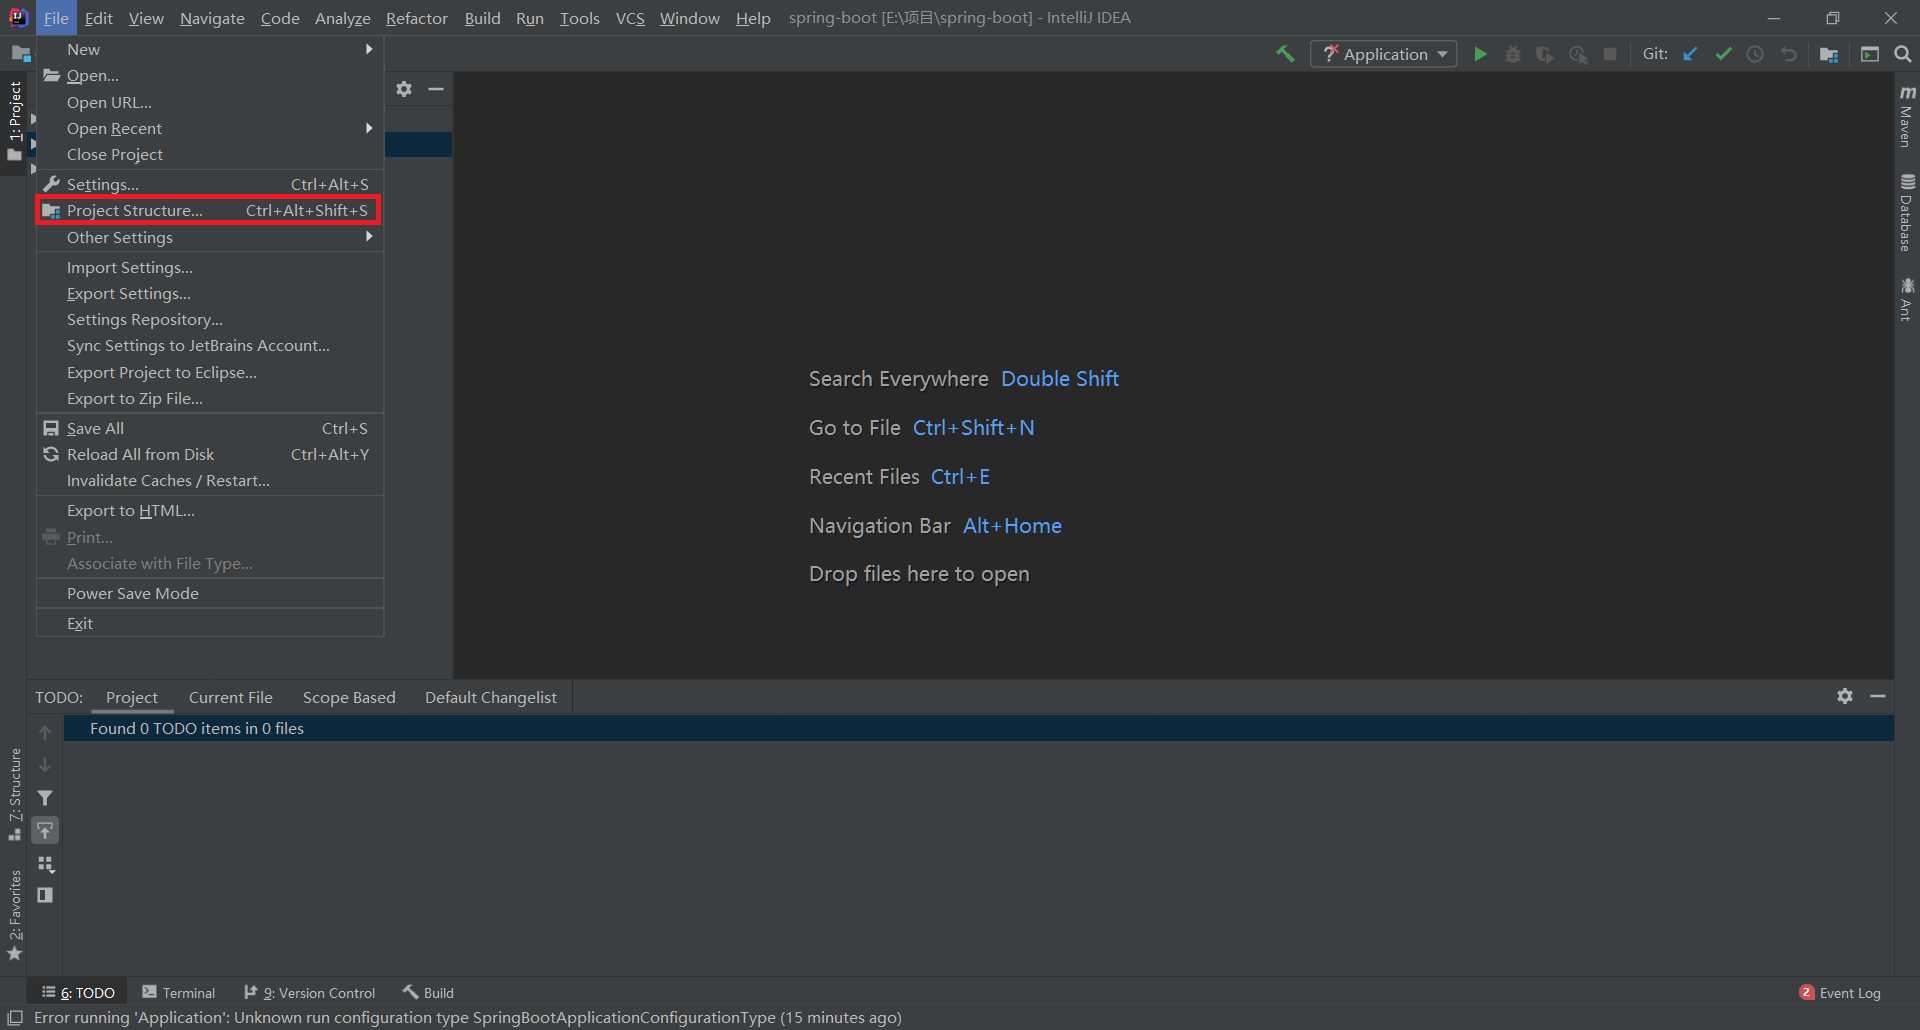Run the Application with green play icon
This screenshot has width=1920, height=1030.
click(x=1481, y=54)
